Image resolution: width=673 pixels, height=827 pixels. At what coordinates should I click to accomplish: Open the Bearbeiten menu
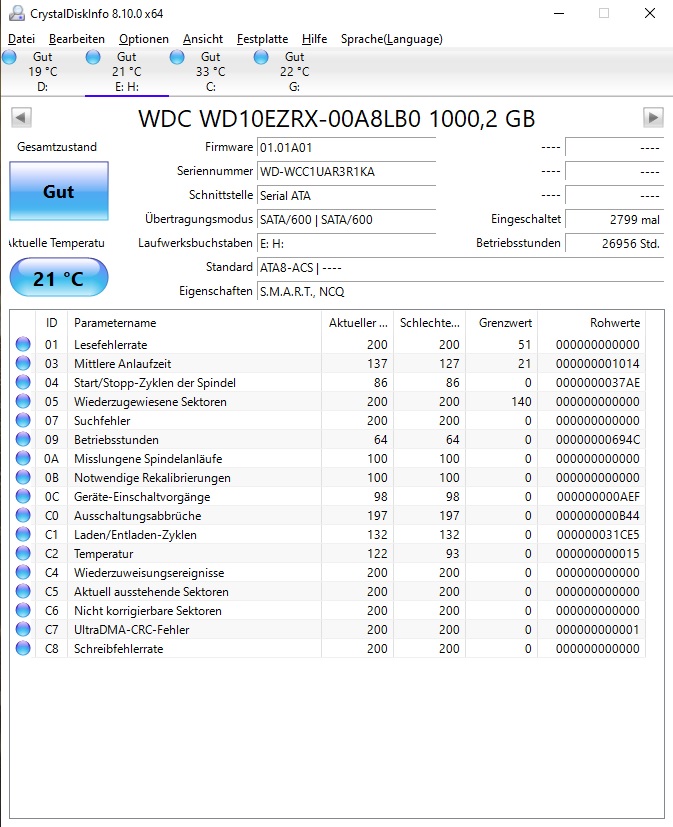(76, 39)
